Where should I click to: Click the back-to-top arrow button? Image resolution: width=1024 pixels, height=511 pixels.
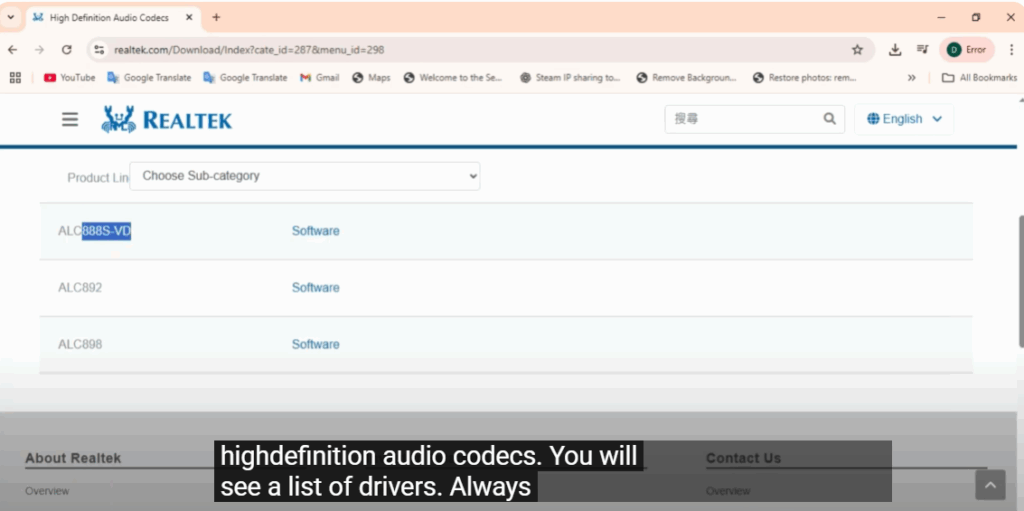[x=990, y=485]
